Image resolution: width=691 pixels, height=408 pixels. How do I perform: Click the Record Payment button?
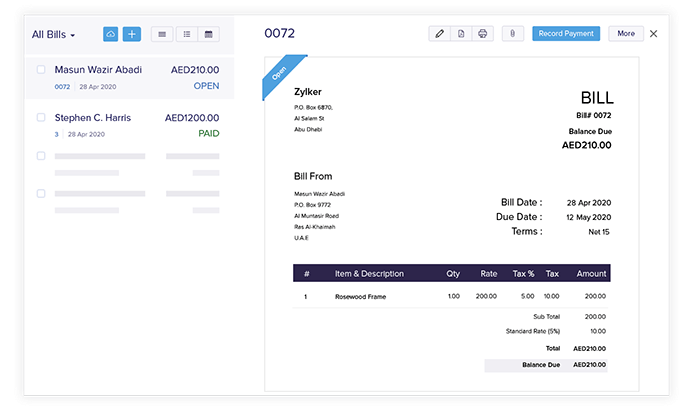566,33
